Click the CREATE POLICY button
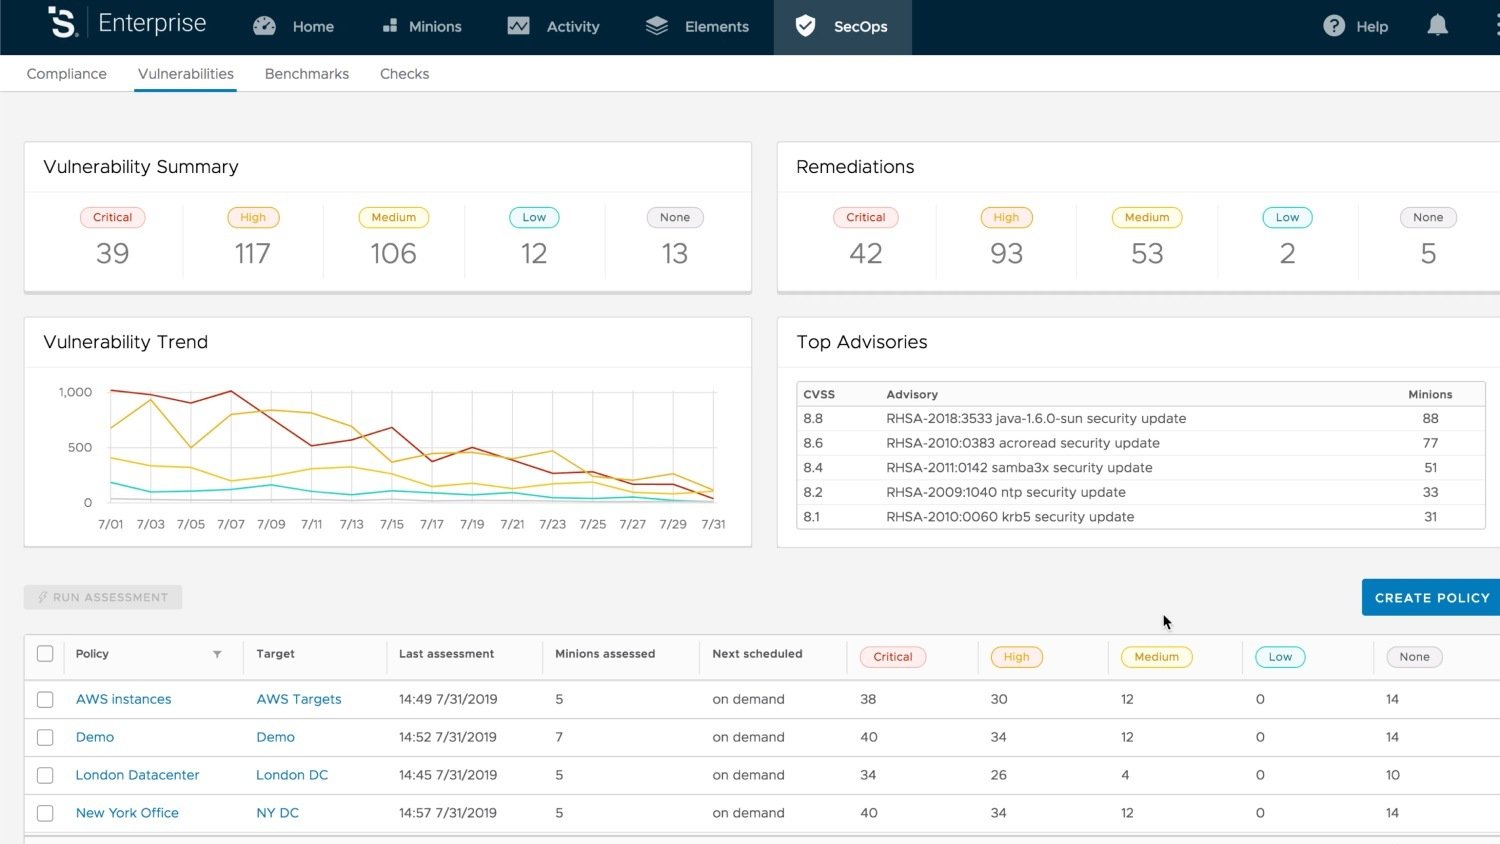This screenshot has height=844, width=1500. coord(1430,597)
